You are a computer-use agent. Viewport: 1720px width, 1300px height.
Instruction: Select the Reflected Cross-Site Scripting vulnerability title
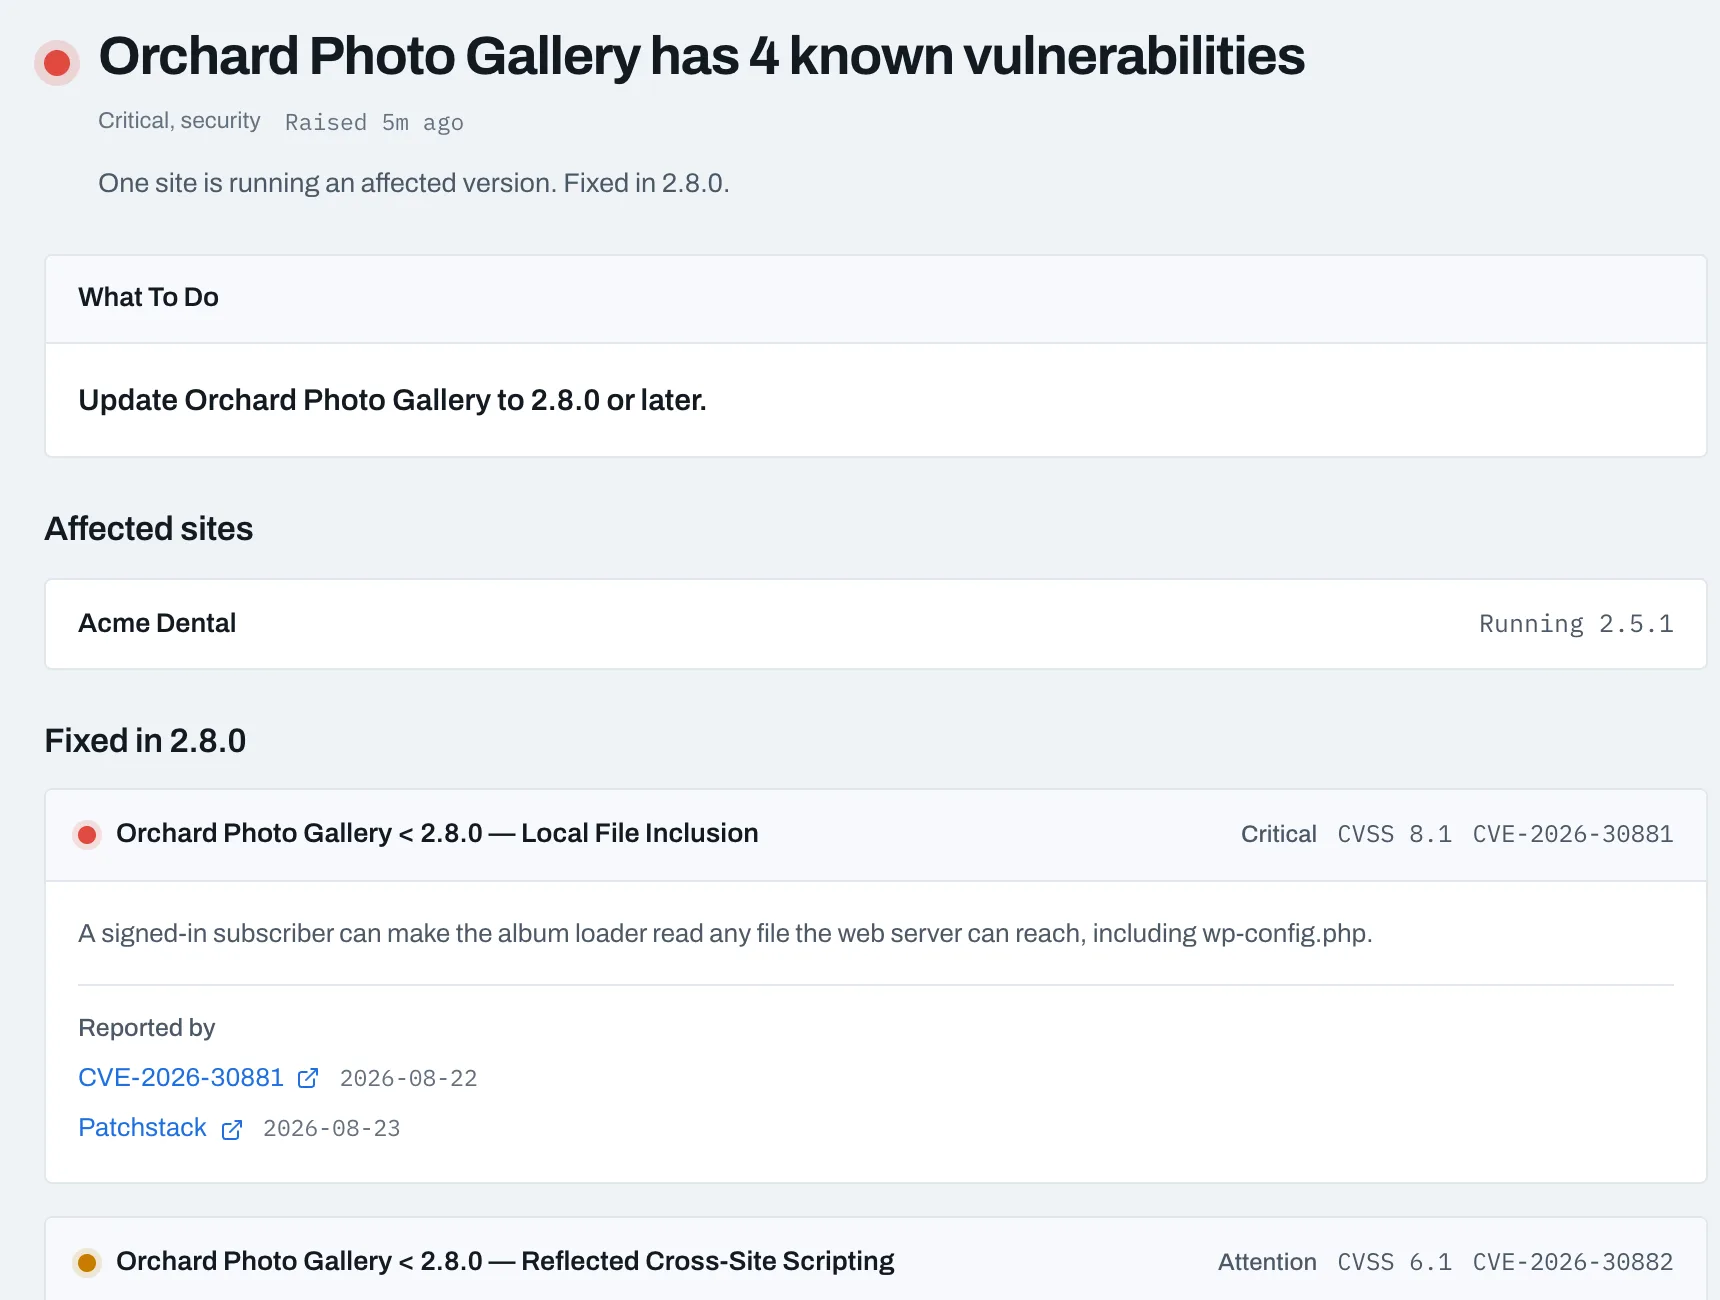[x=505, y=1261]
